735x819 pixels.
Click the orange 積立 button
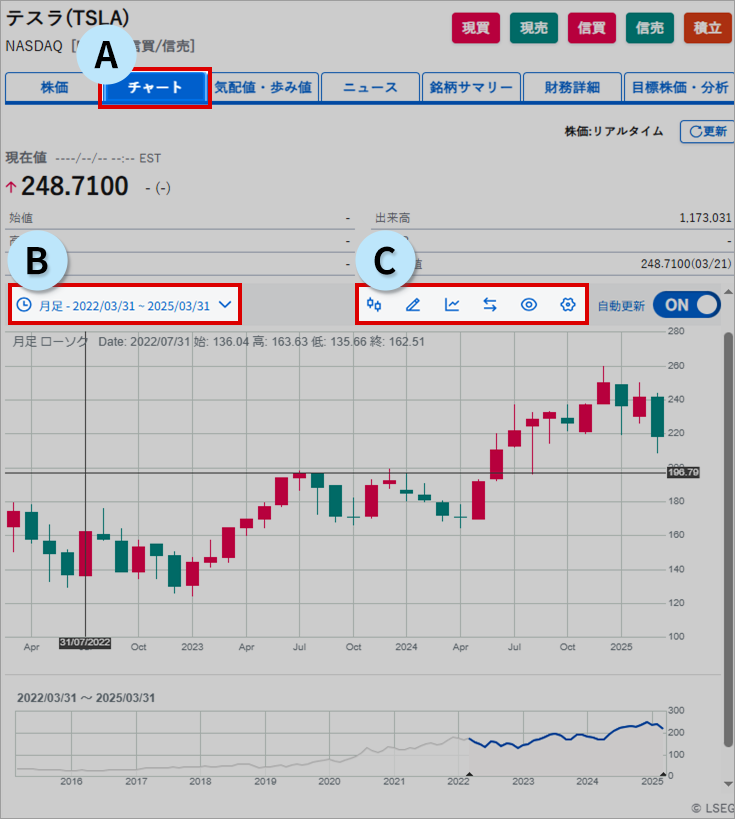(708, 28)
